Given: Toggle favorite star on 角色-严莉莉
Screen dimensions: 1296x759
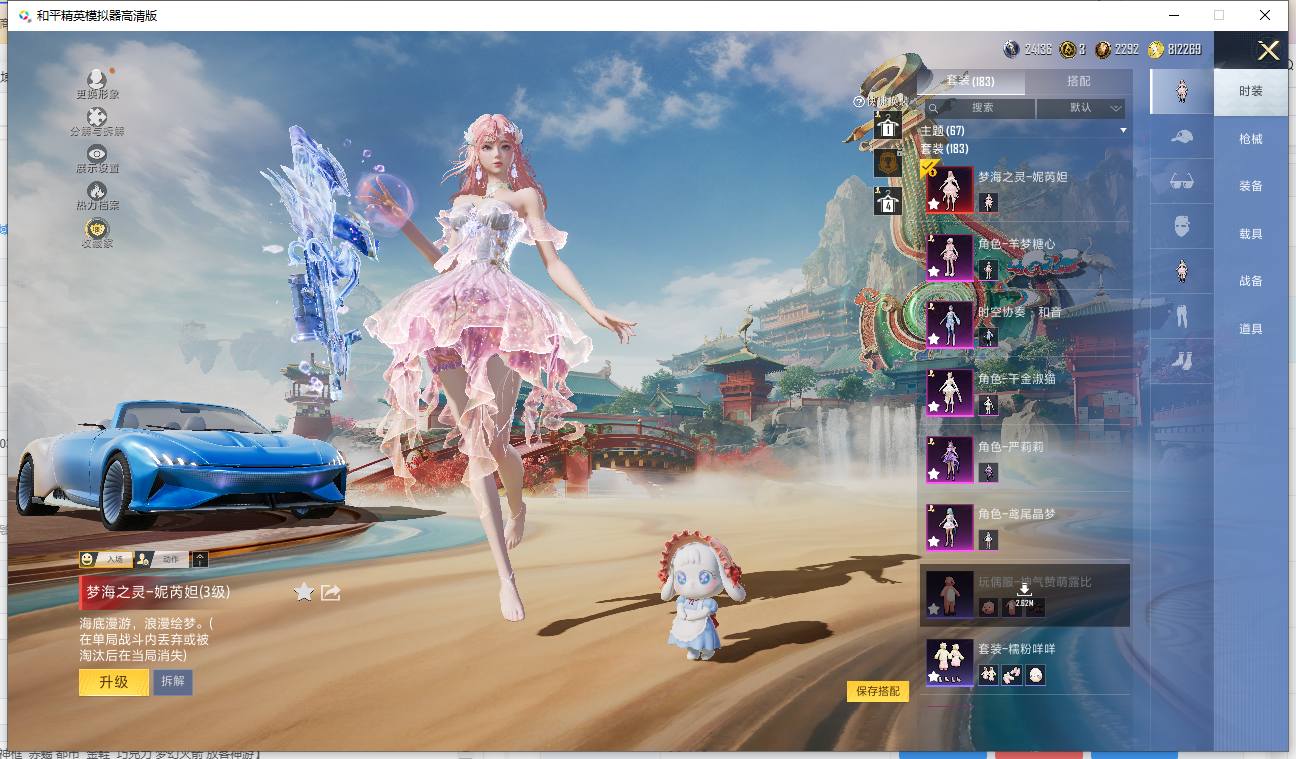Looking at the screenshot, I should click(934, 474).
